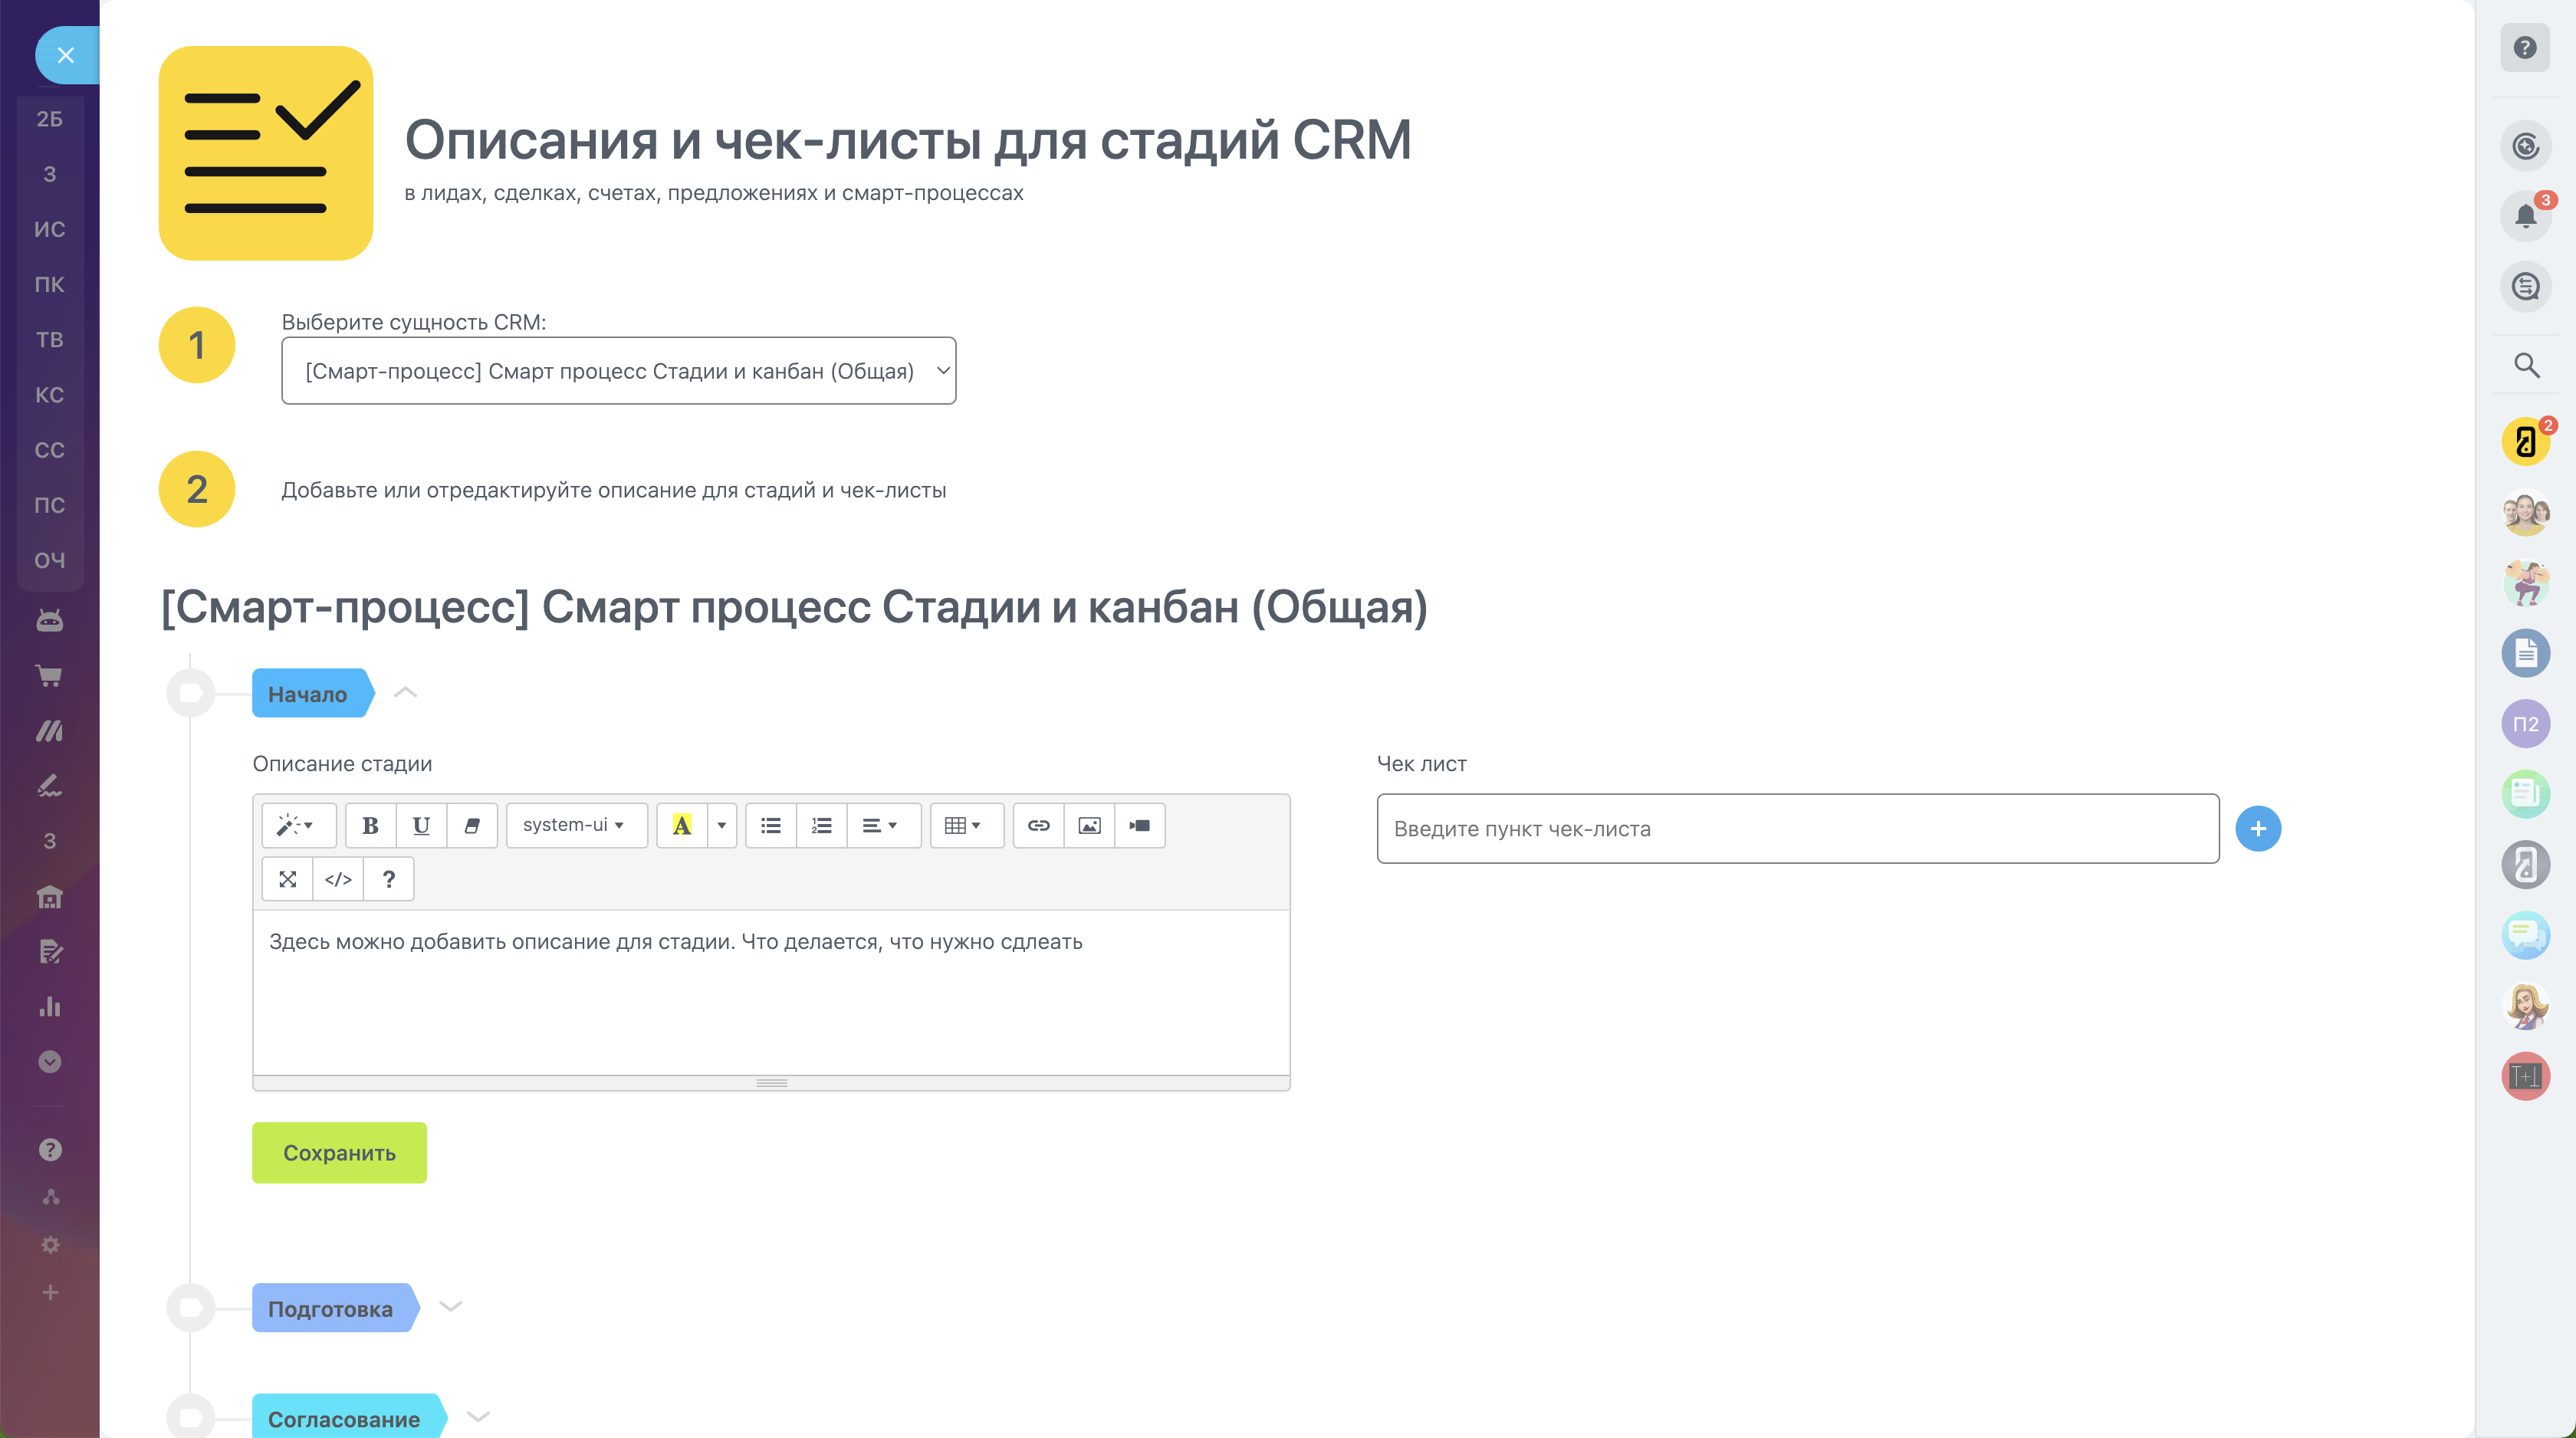The width and height of the screenshot is (2576, 1438).
Task: Click the Bold formatting button
Action: 370,825
